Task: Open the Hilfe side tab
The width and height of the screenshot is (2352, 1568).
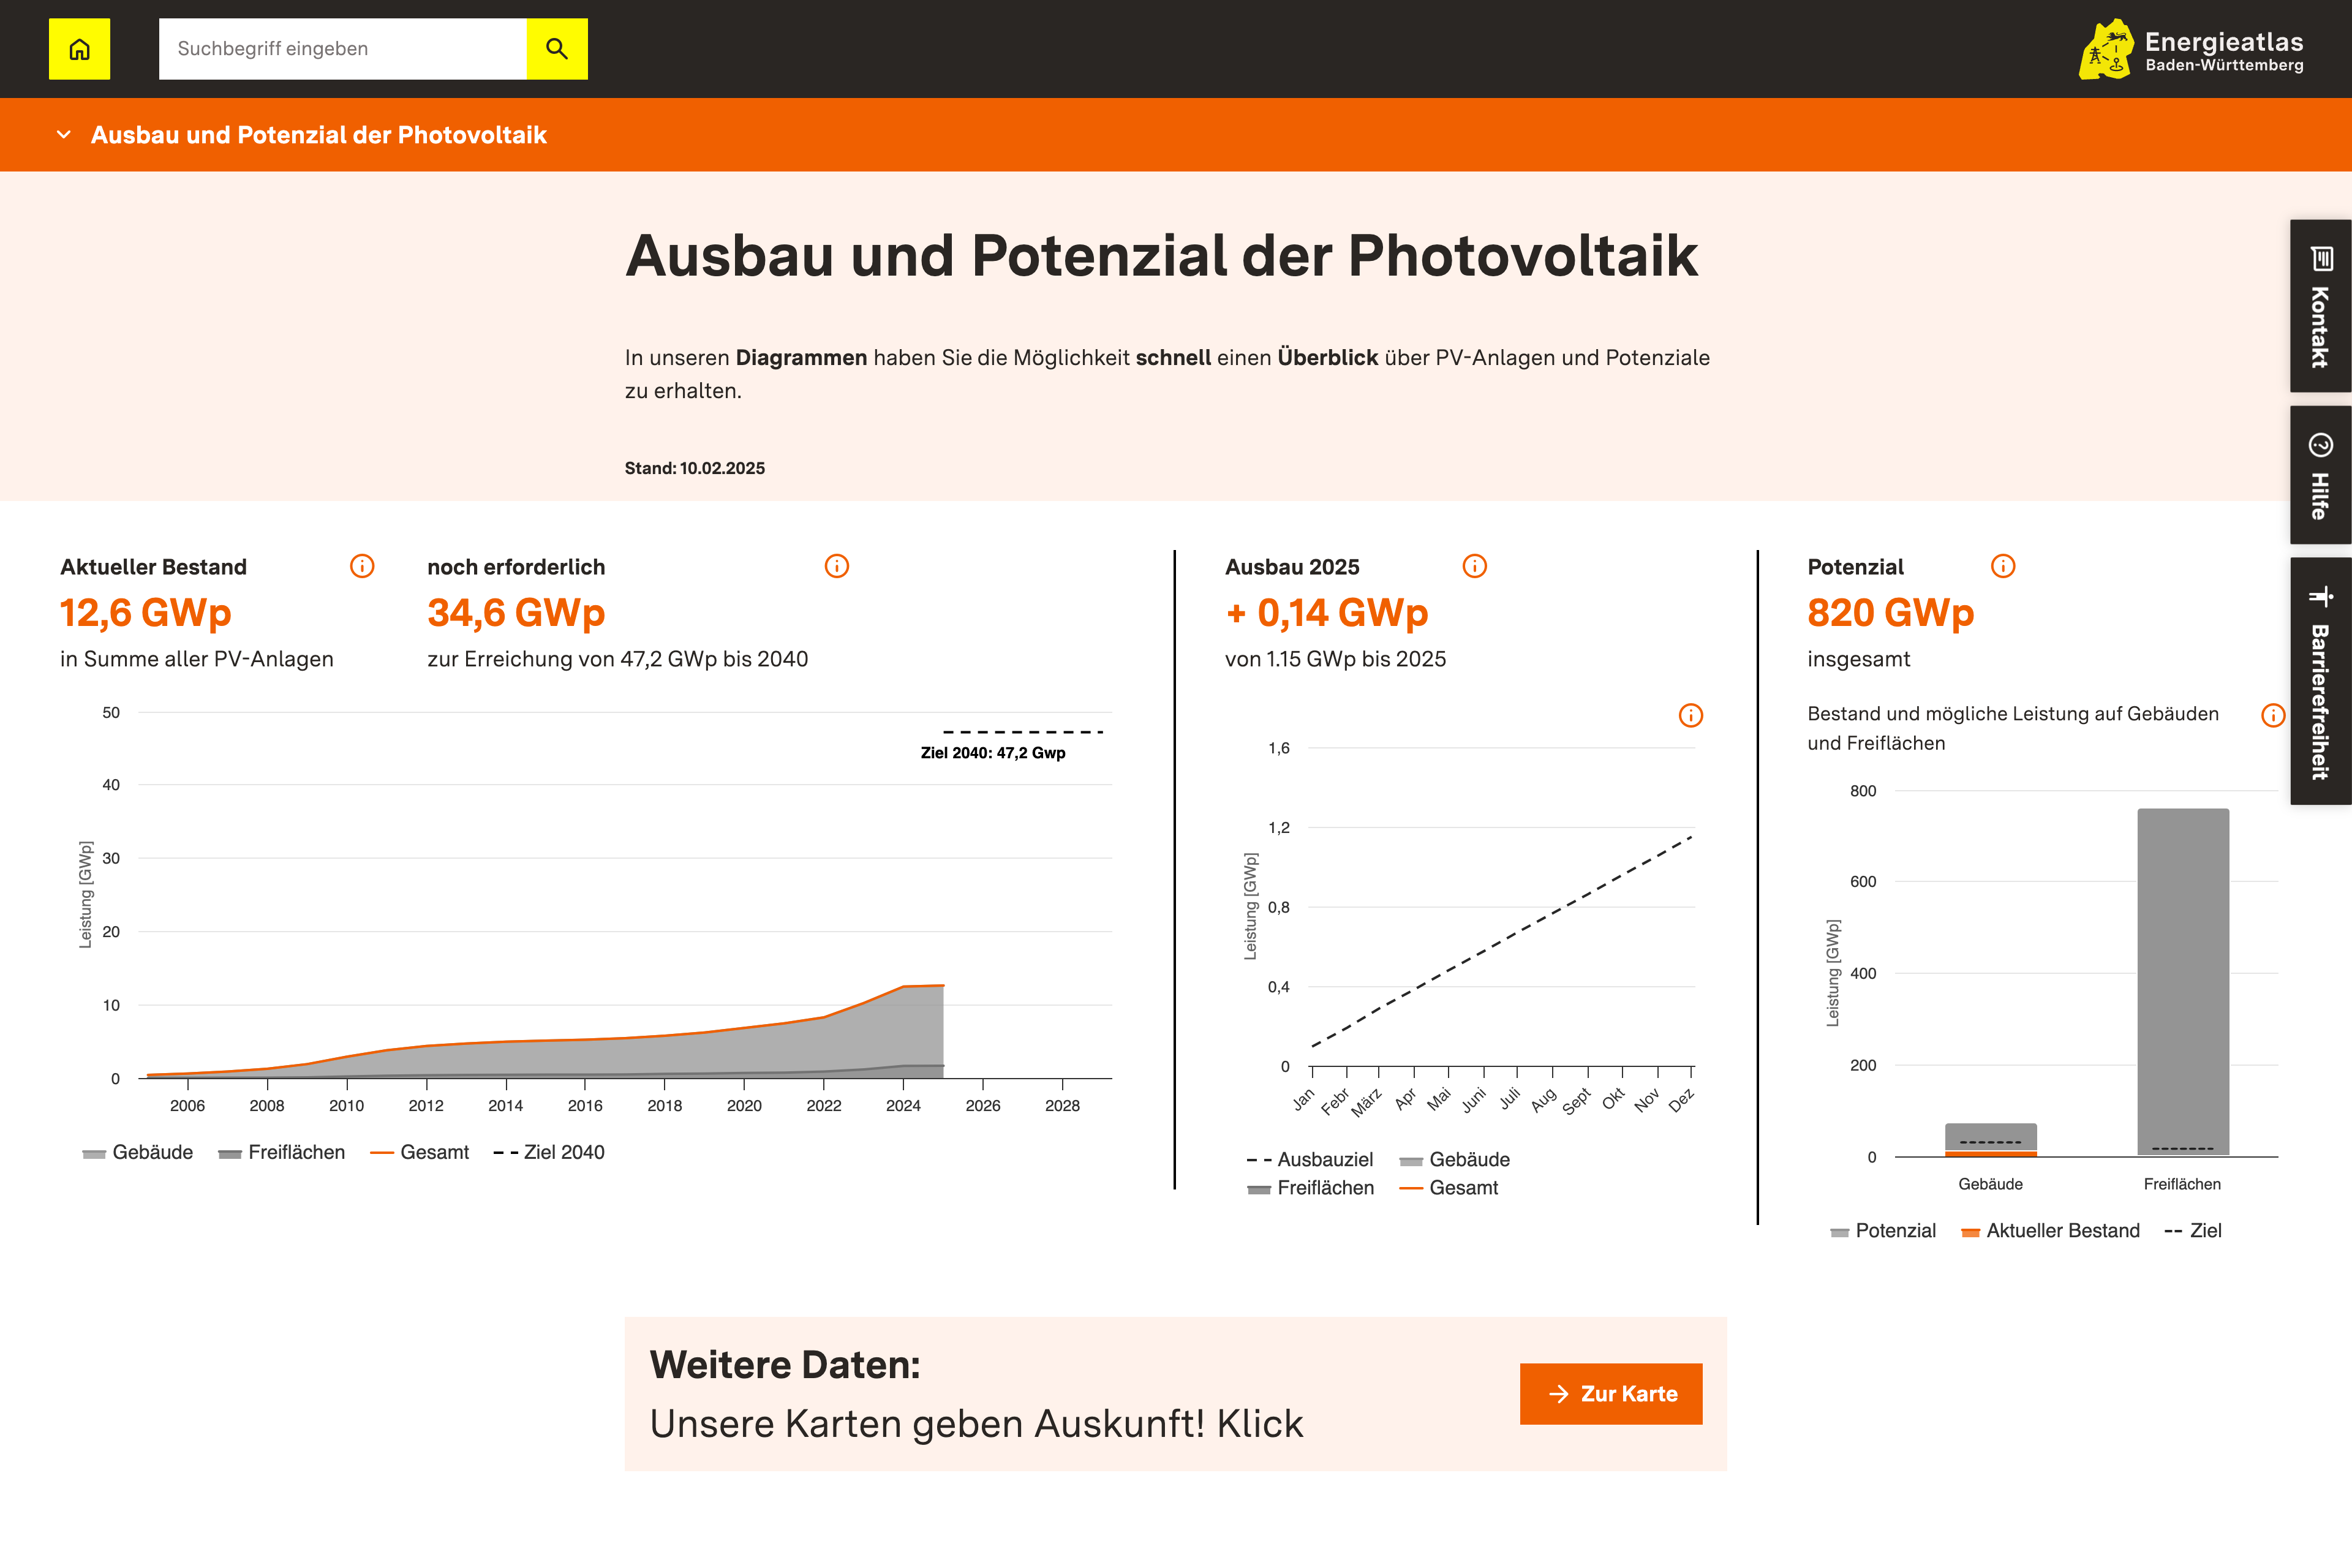Action: click(2320, 475)
